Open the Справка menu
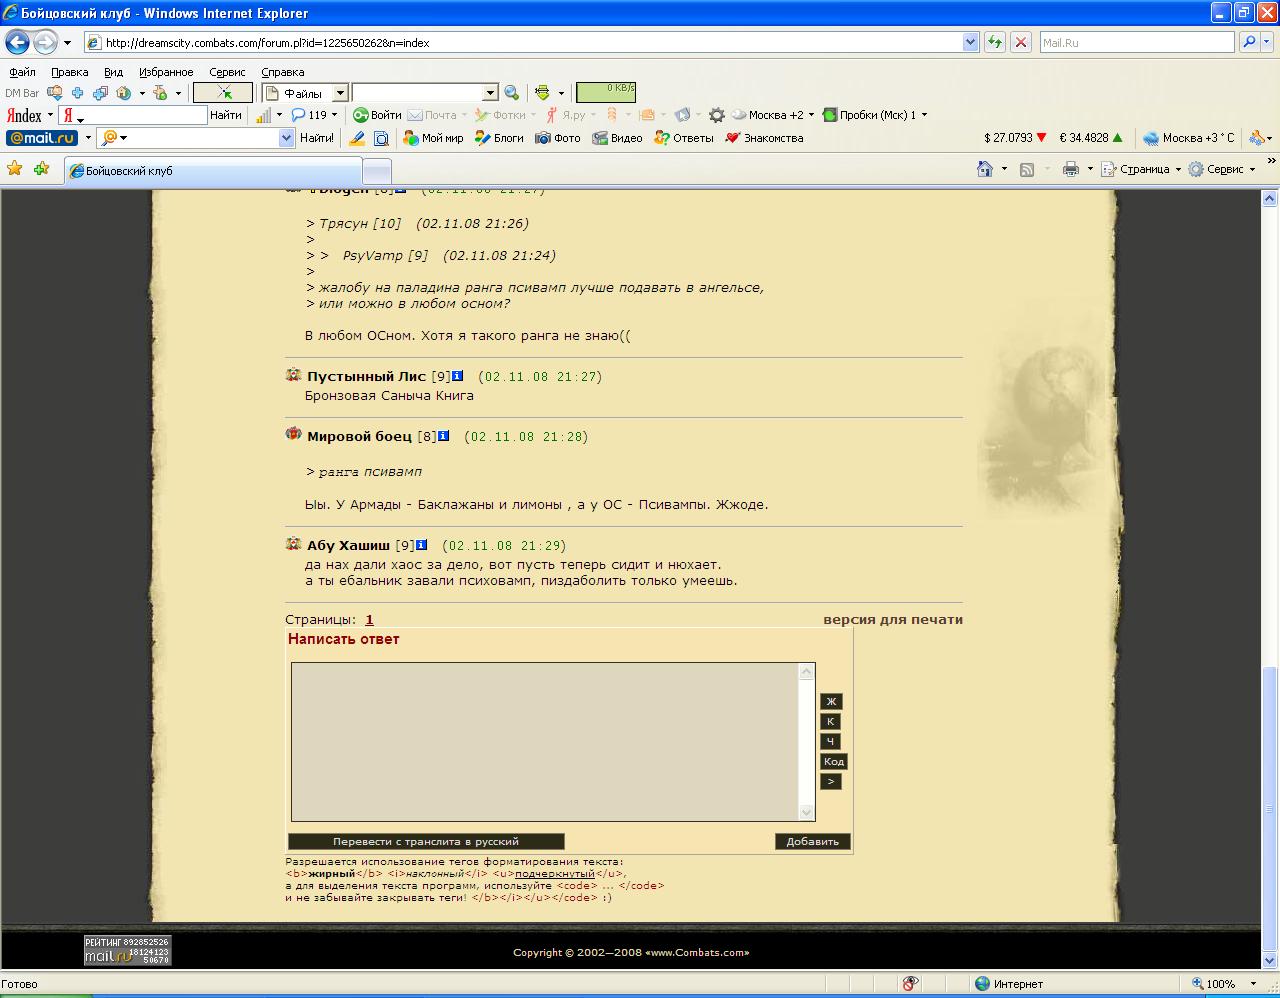 283,72
